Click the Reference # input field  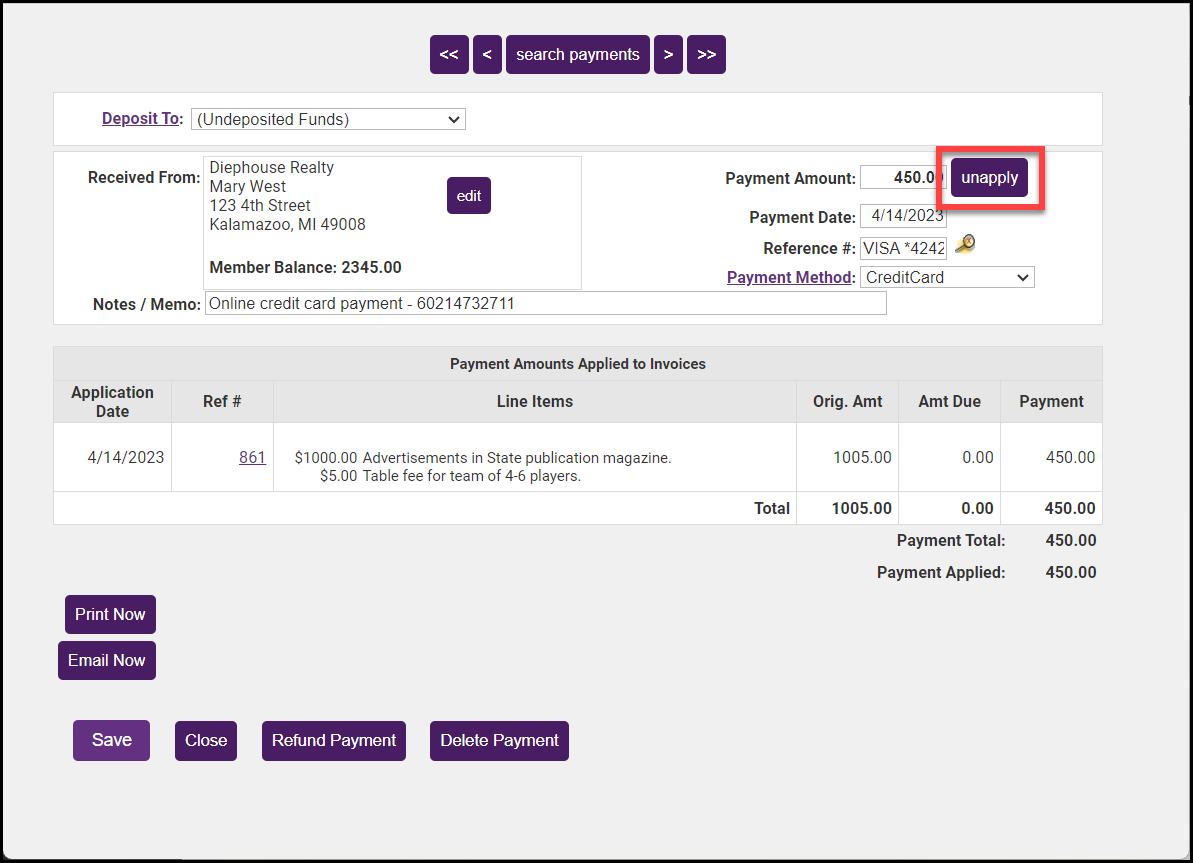[x=903, y=248]
